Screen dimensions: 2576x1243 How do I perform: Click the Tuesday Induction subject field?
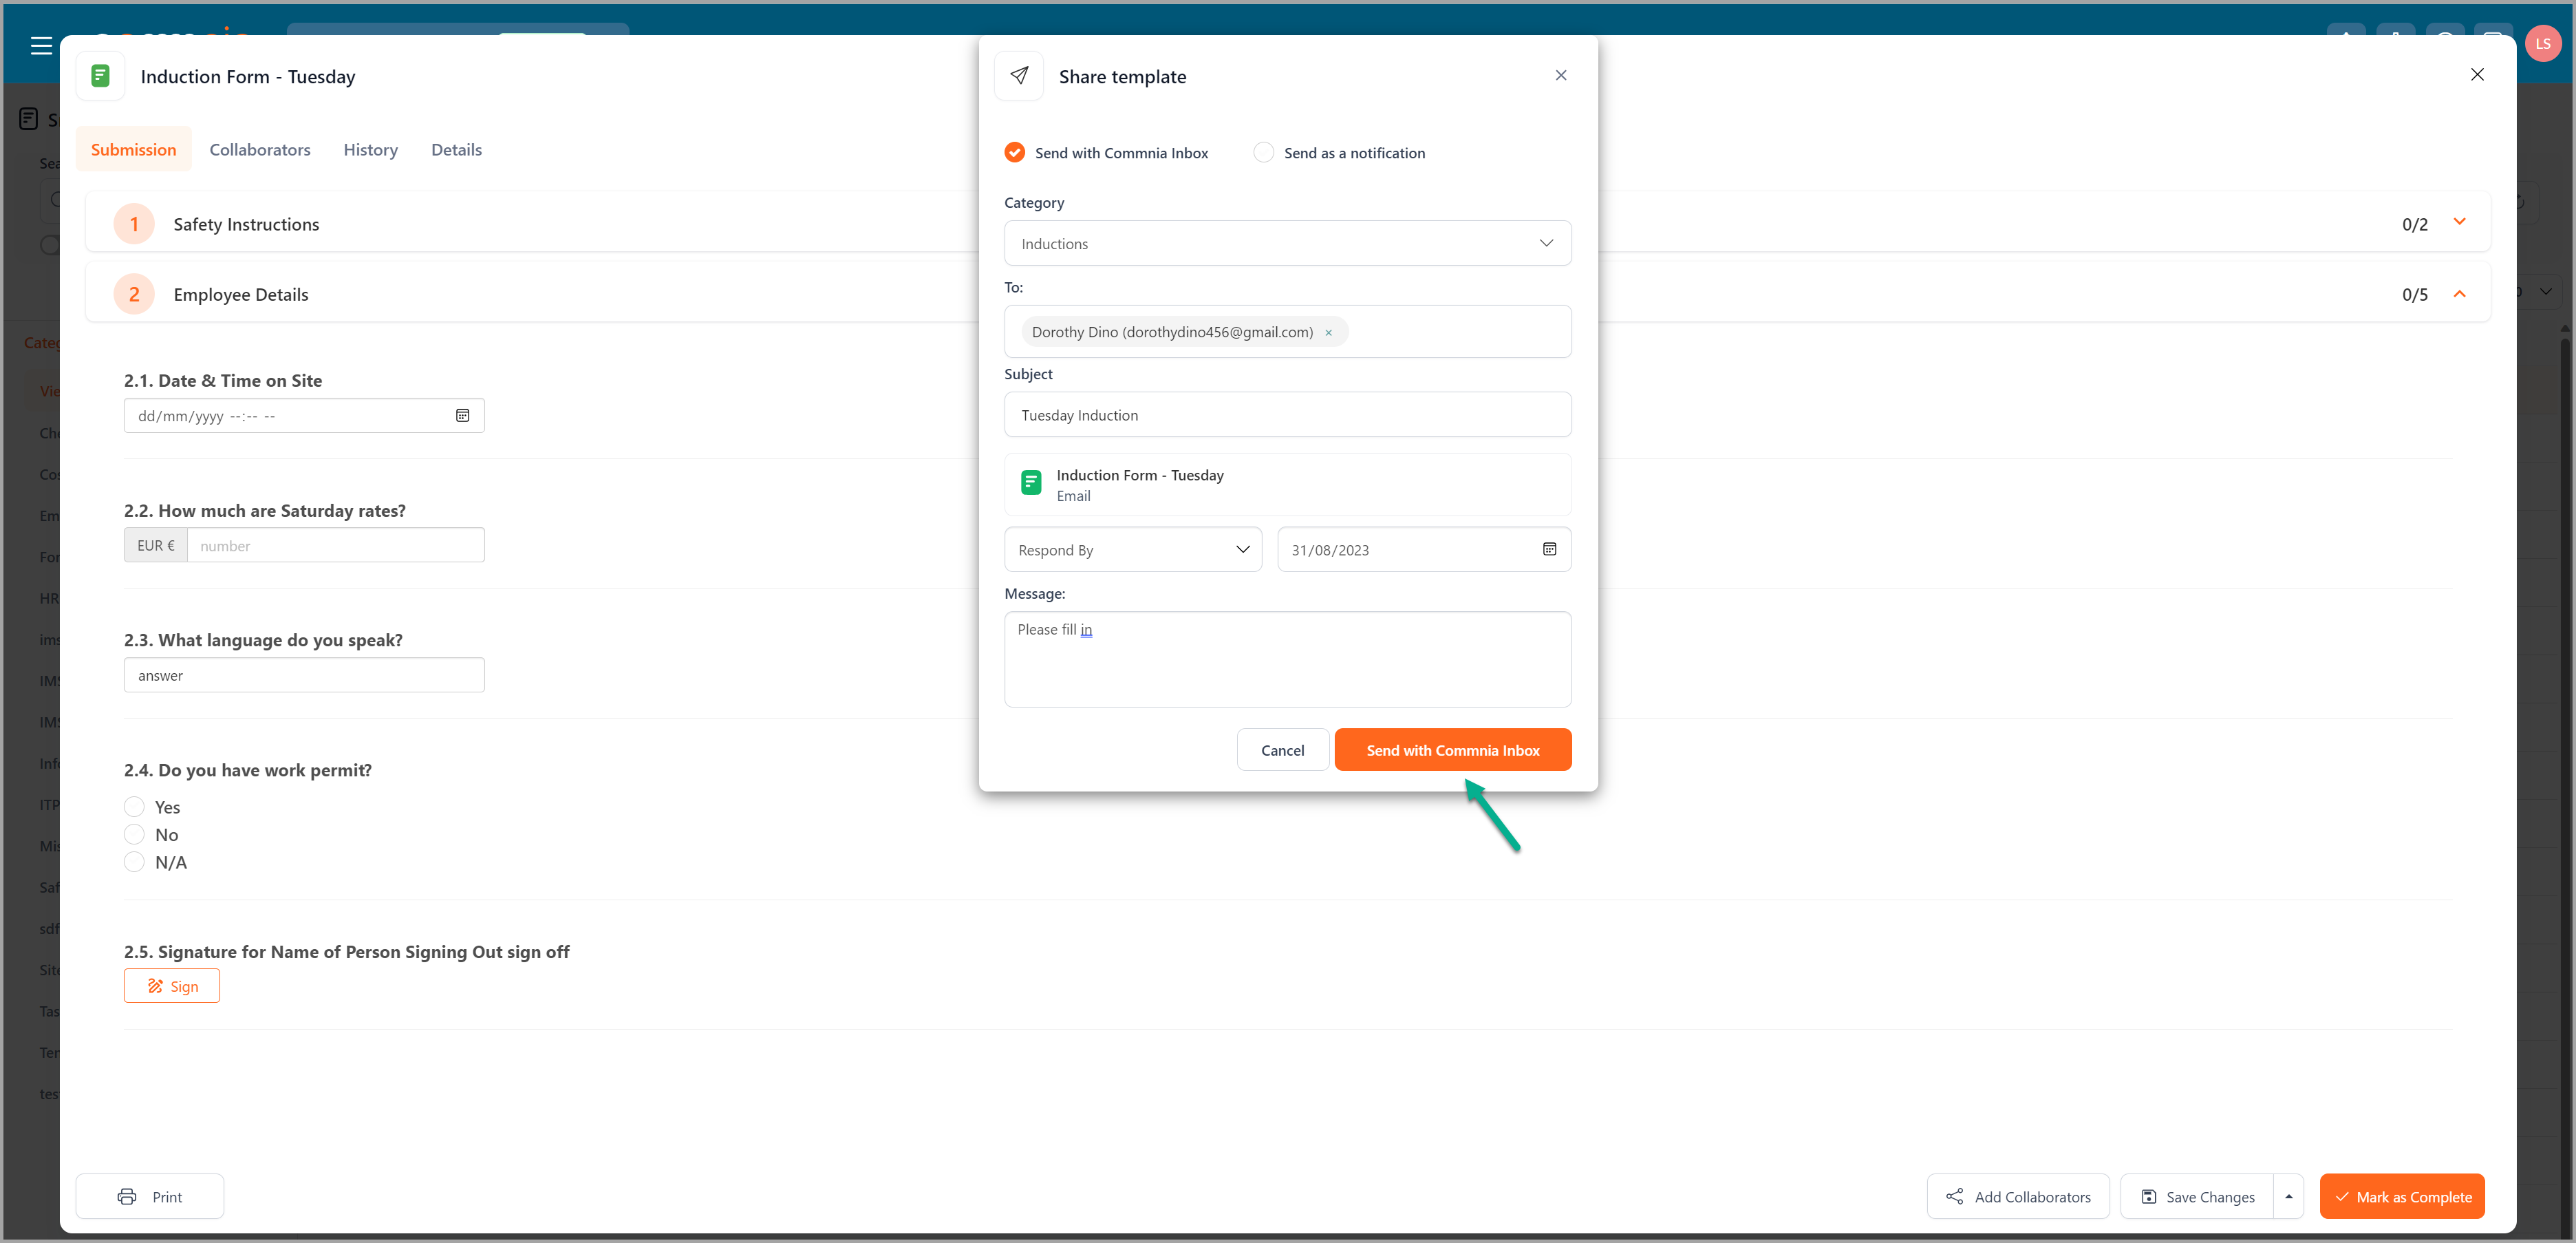click(x=1287, y=415)
